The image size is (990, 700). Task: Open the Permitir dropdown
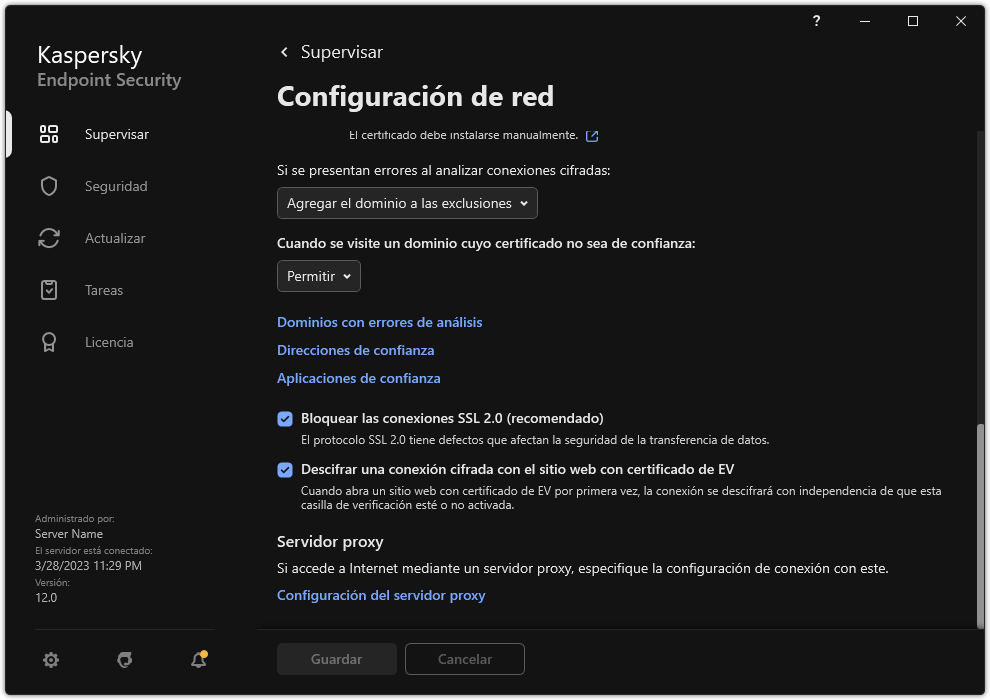tap(318, 276)
